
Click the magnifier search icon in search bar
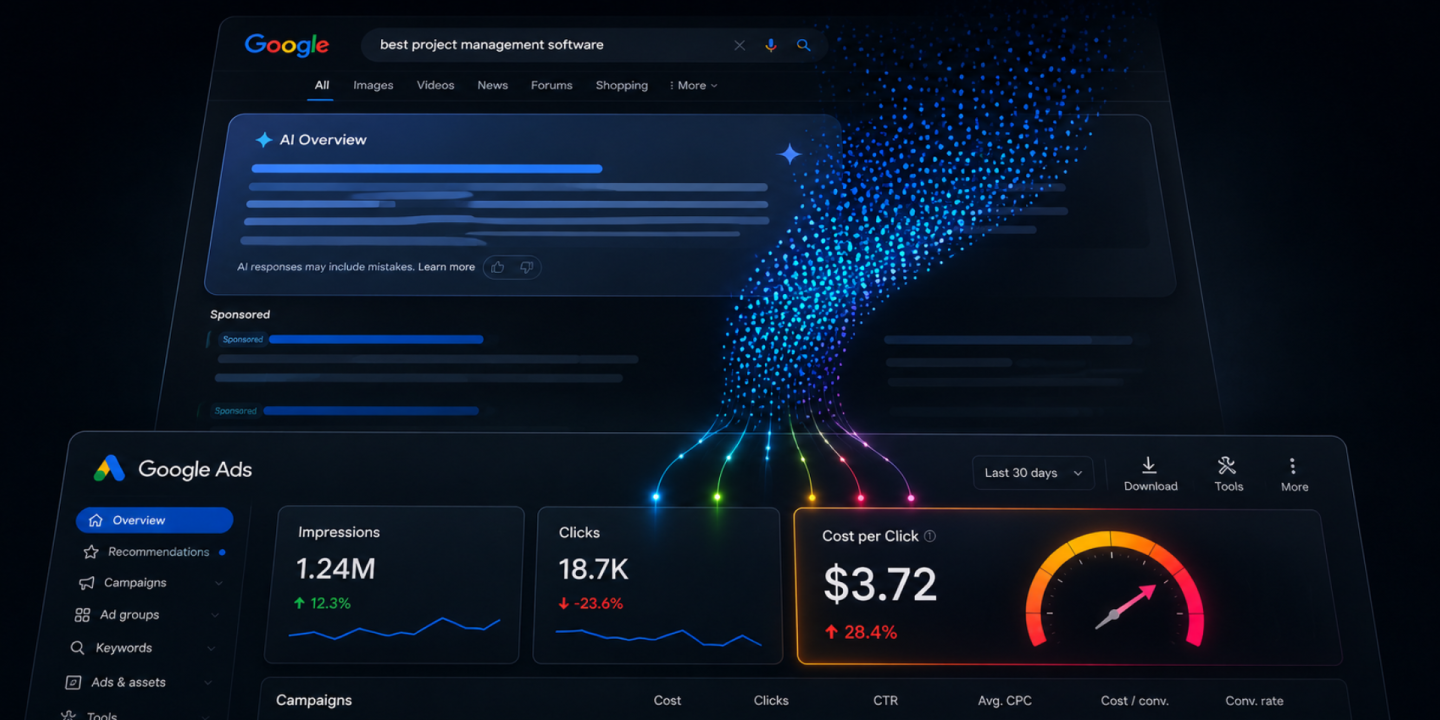(x=803, y=45)
